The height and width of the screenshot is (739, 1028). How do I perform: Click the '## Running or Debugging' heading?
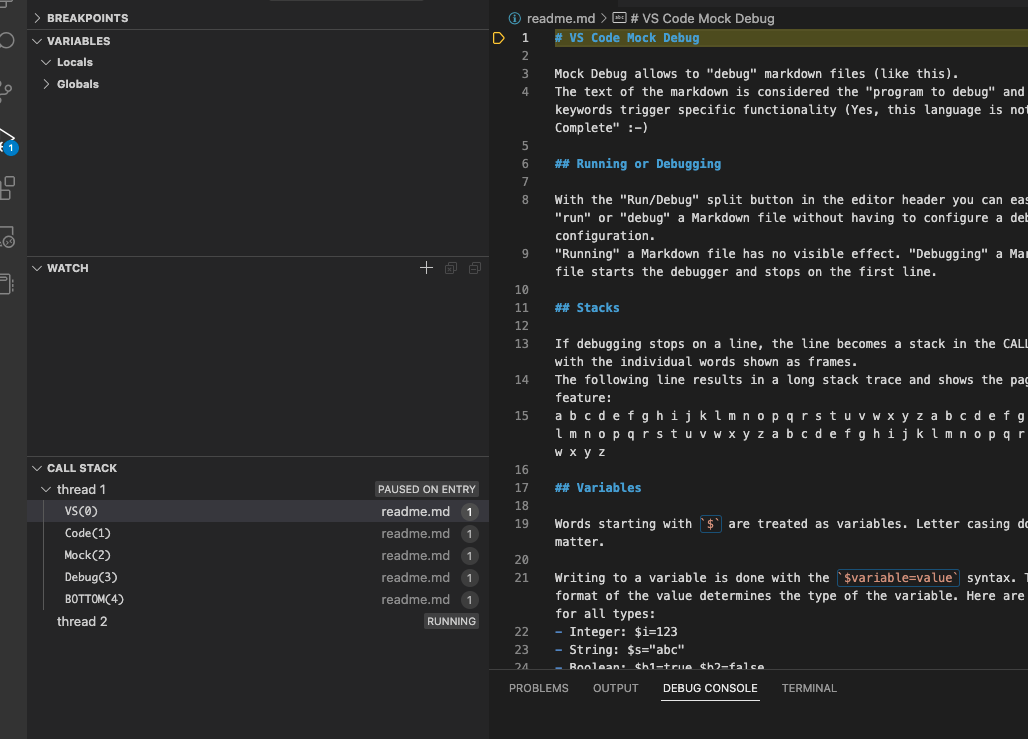[638, 164]
